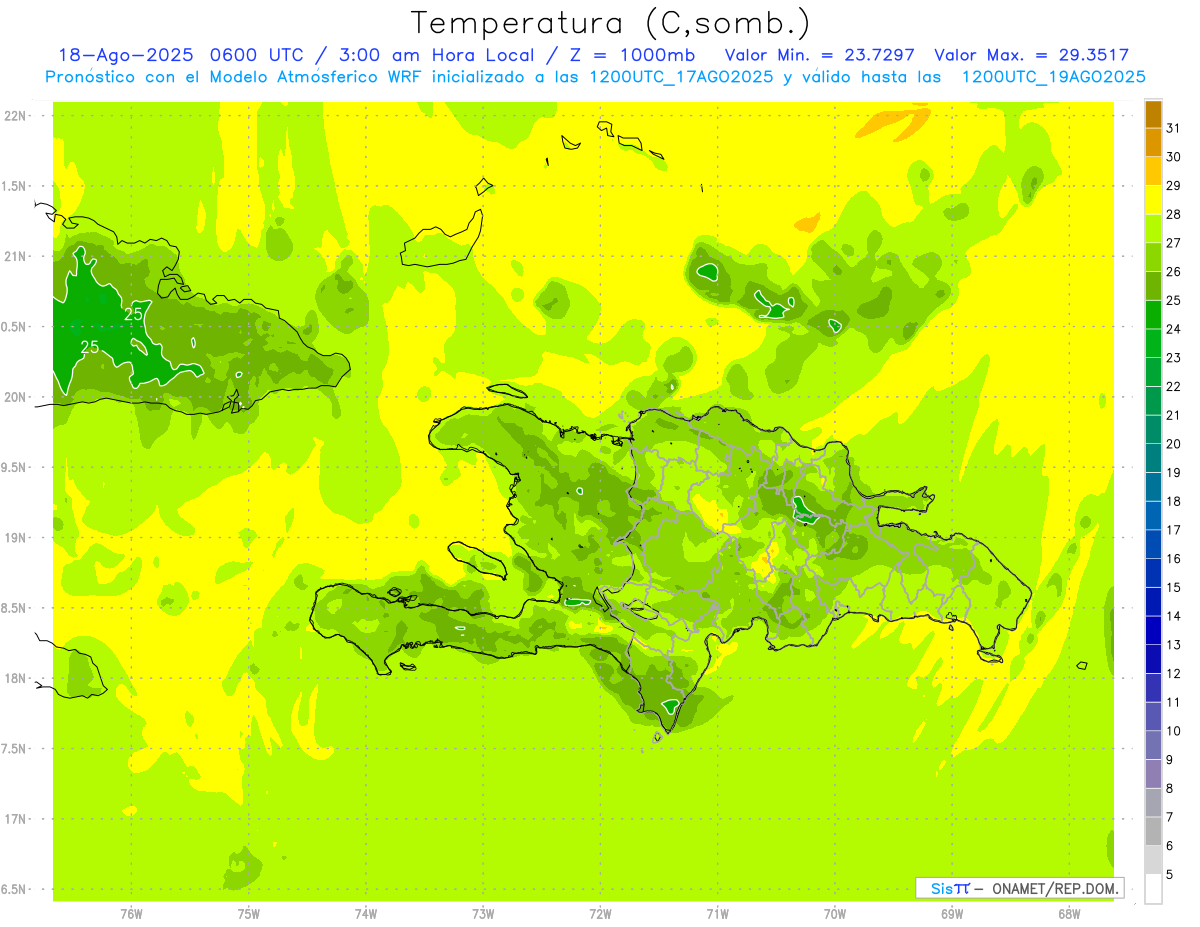
Task: Pick the teal swatch between 19 and 20
Action: pyautogui.click(x=1153, y=458)
